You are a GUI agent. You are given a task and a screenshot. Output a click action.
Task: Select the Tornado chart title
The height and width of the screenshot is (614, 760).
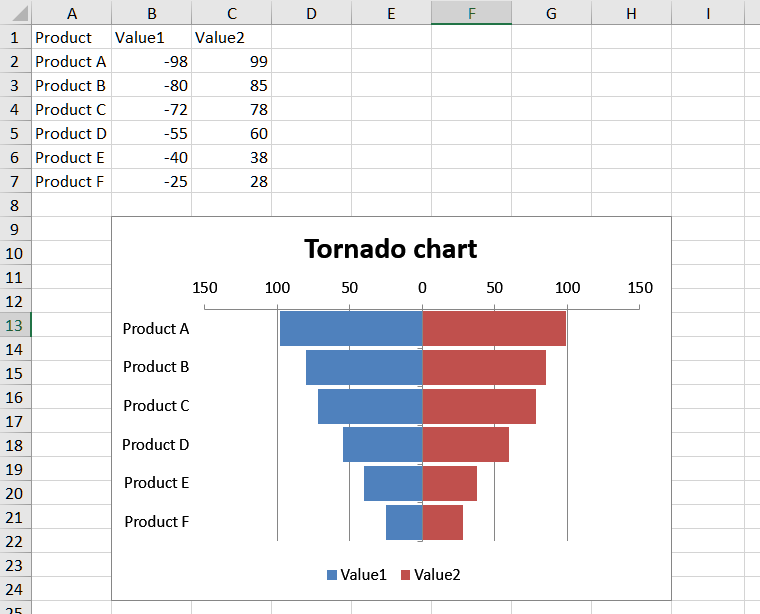pos(390,248)
